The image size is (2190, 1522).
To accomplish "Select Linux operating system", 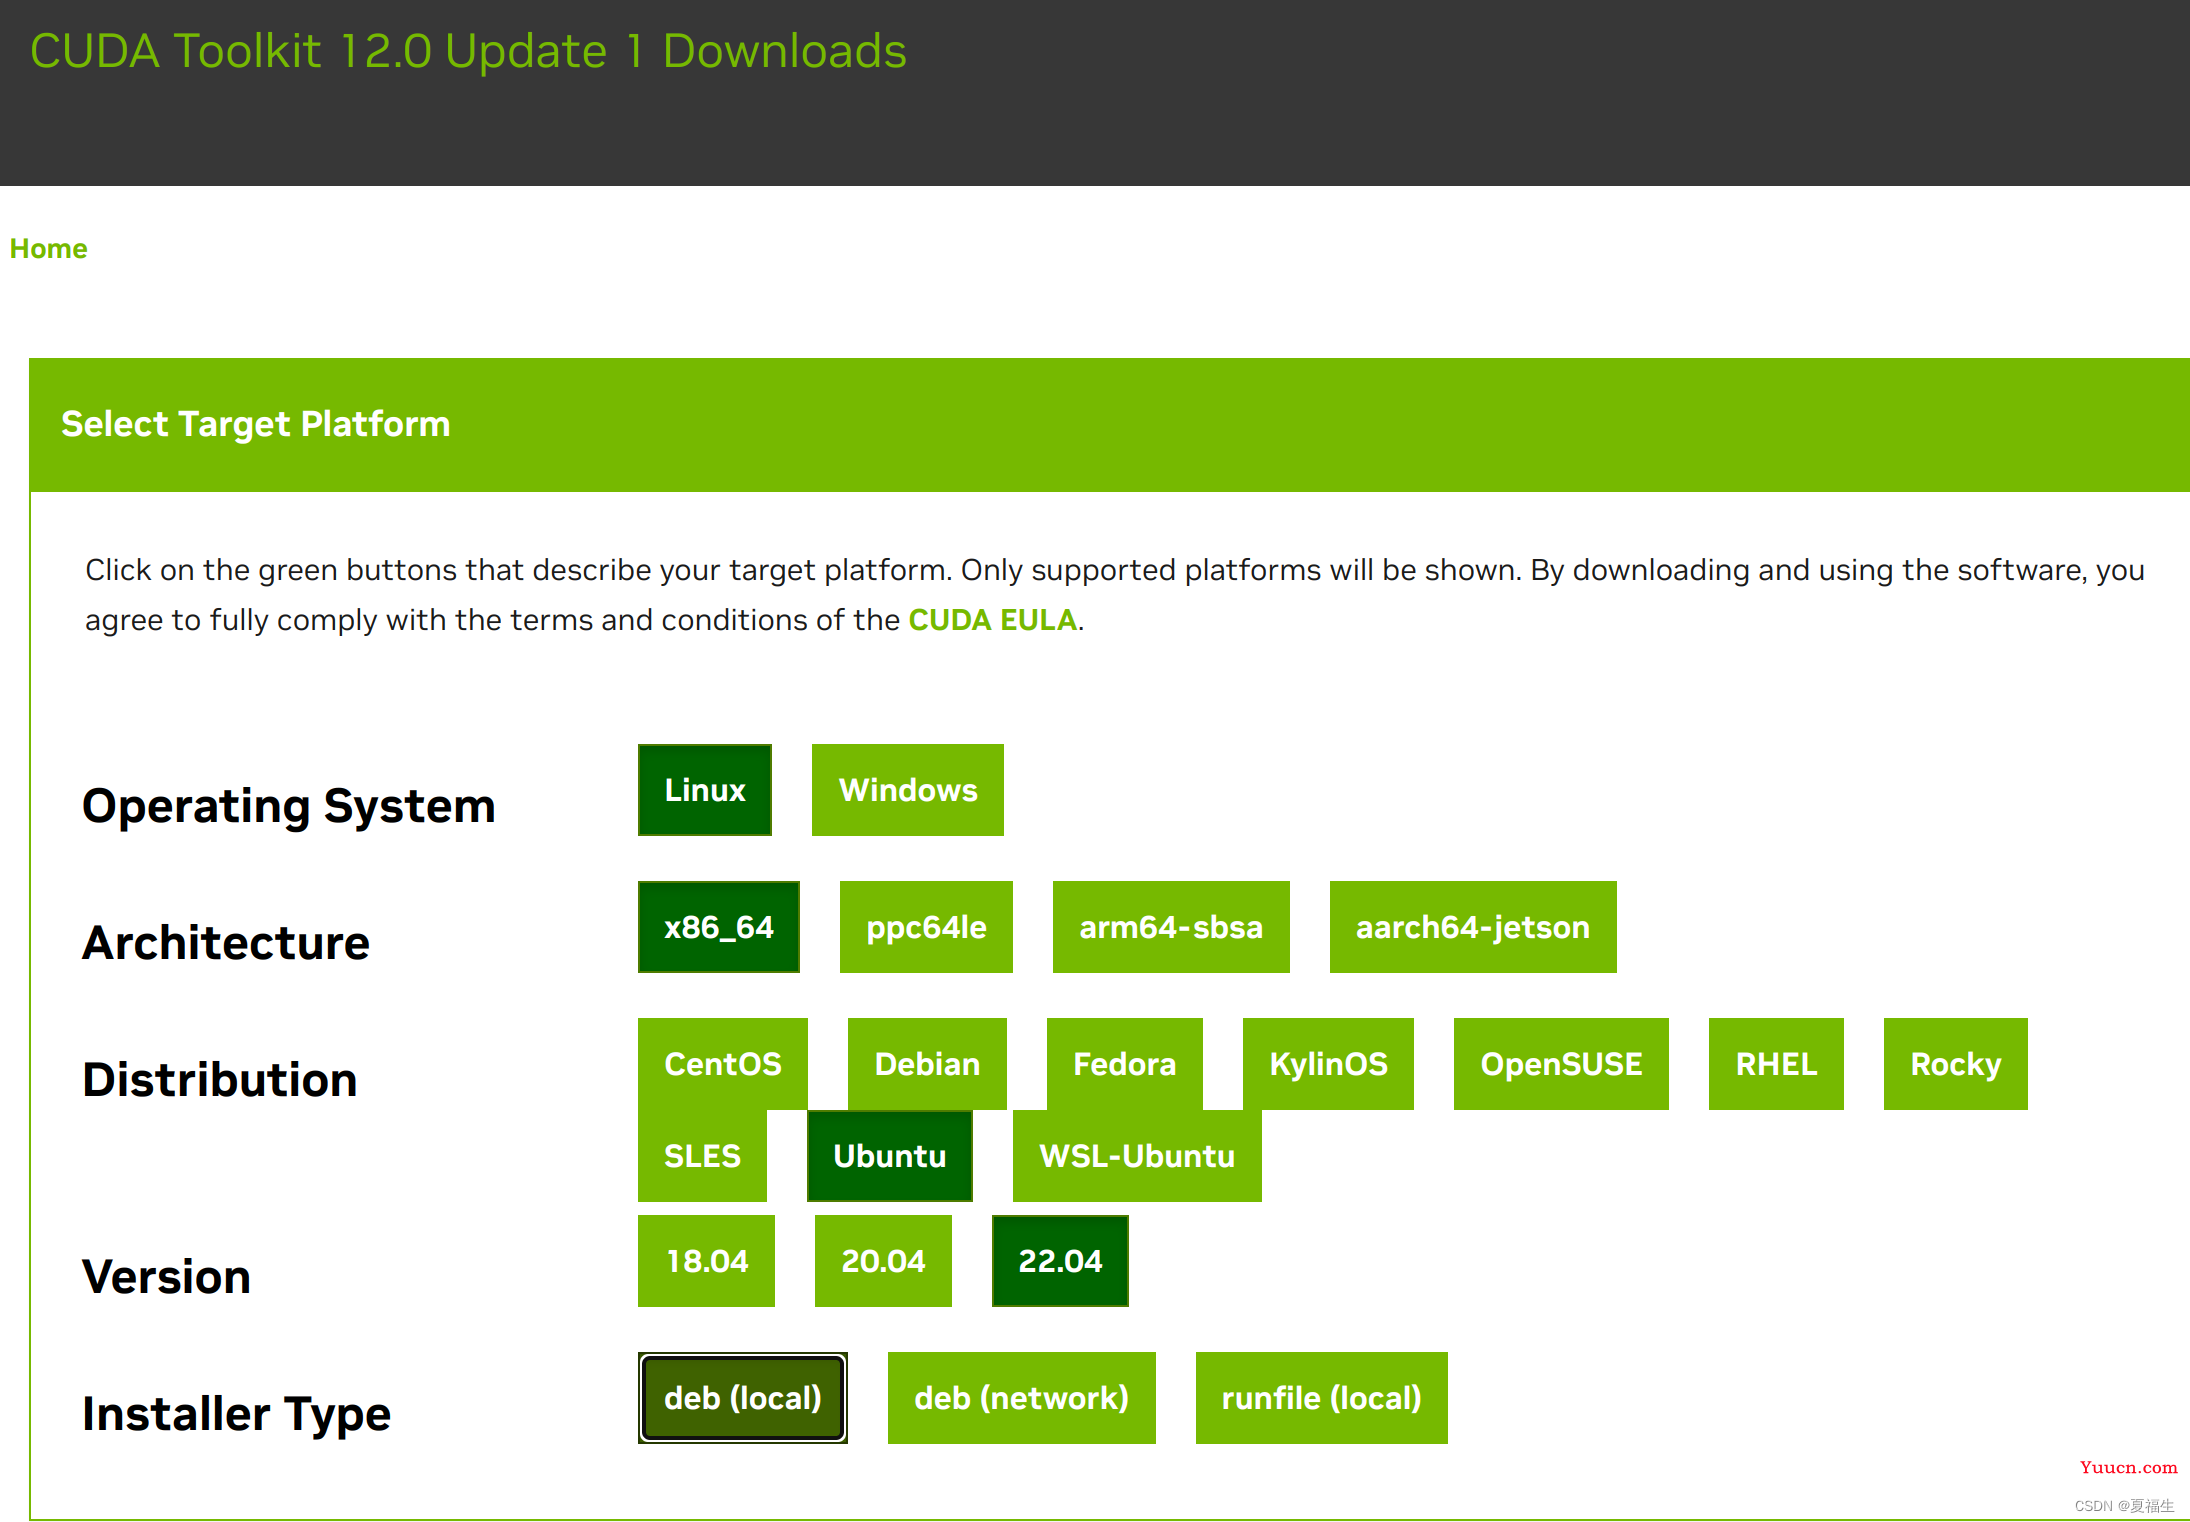I will point(705,790).
